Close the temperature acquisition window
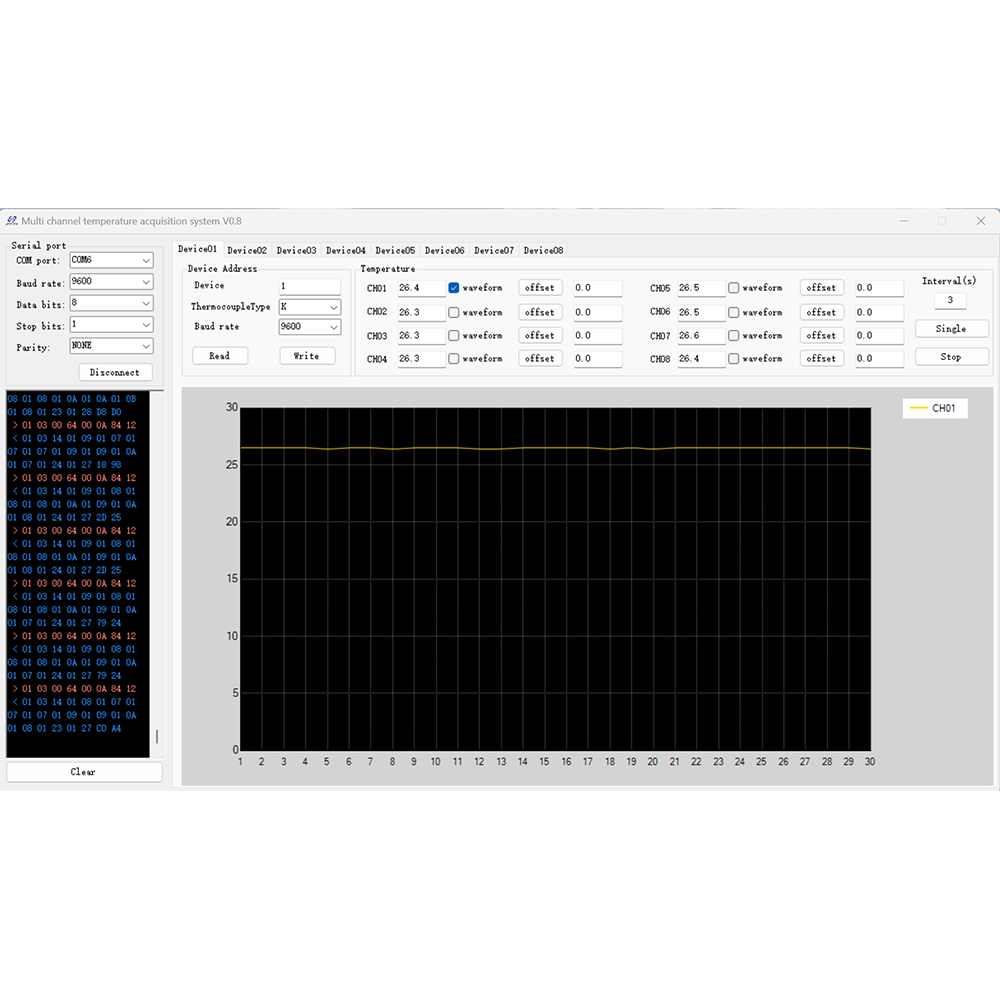 coord(980,220)
